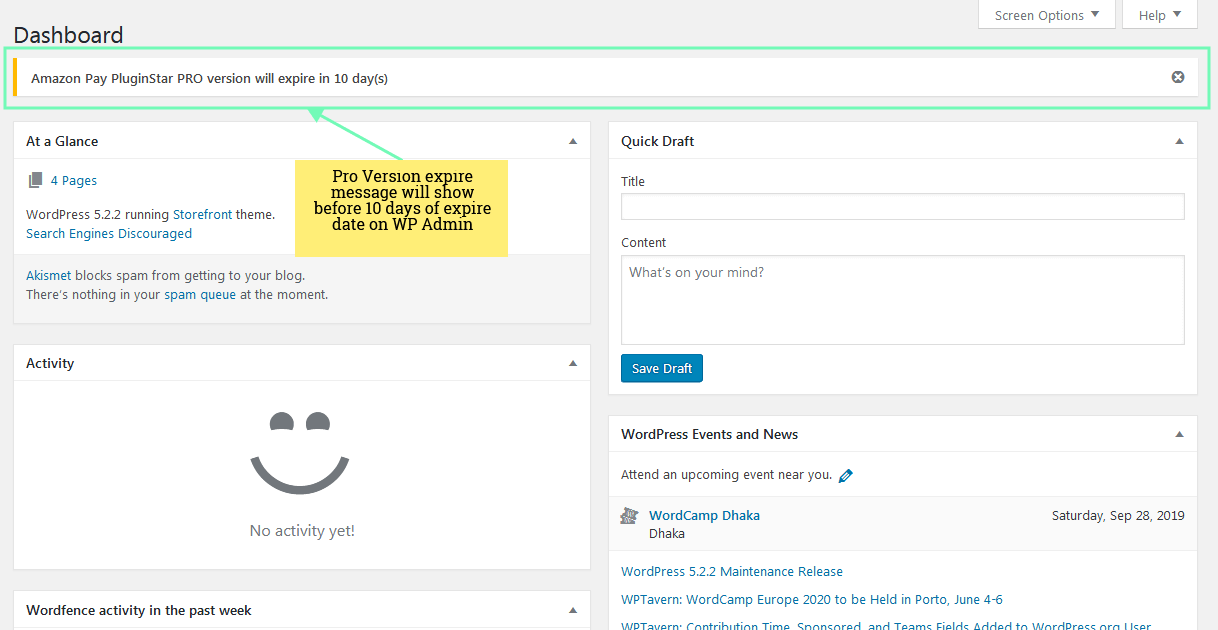
Task: Open the Help dropdown tab
Action: tap(1160, 15)
